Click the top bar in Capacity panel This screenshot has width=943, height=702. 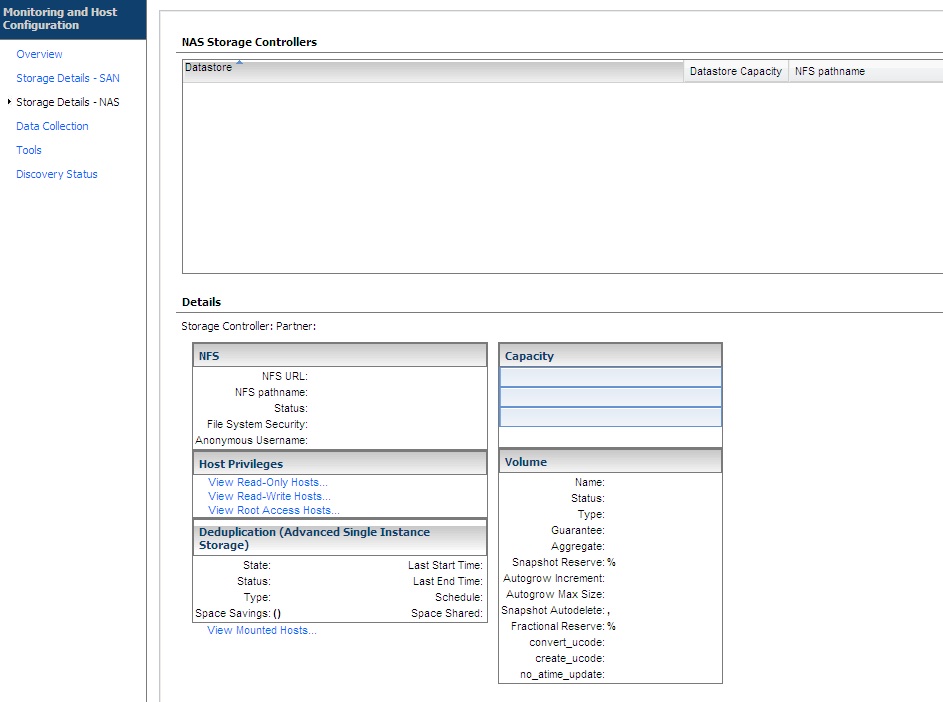click(x=610, y=377)
